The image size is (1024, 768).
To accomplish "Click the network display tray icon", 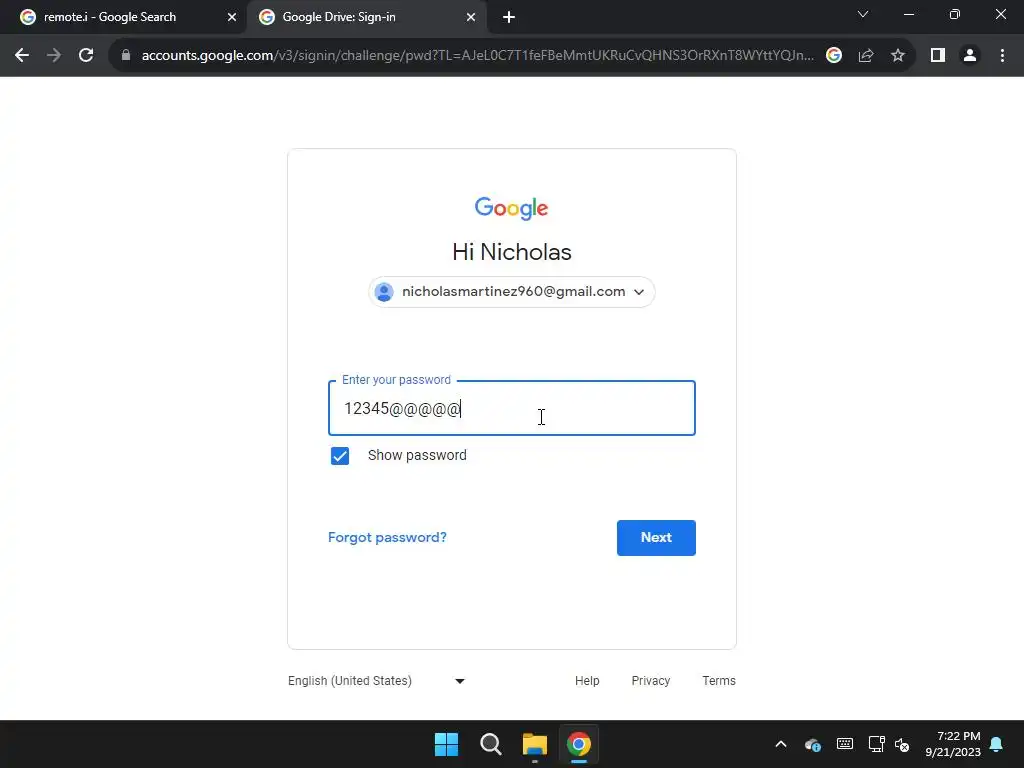I will (x=876, y=744).
